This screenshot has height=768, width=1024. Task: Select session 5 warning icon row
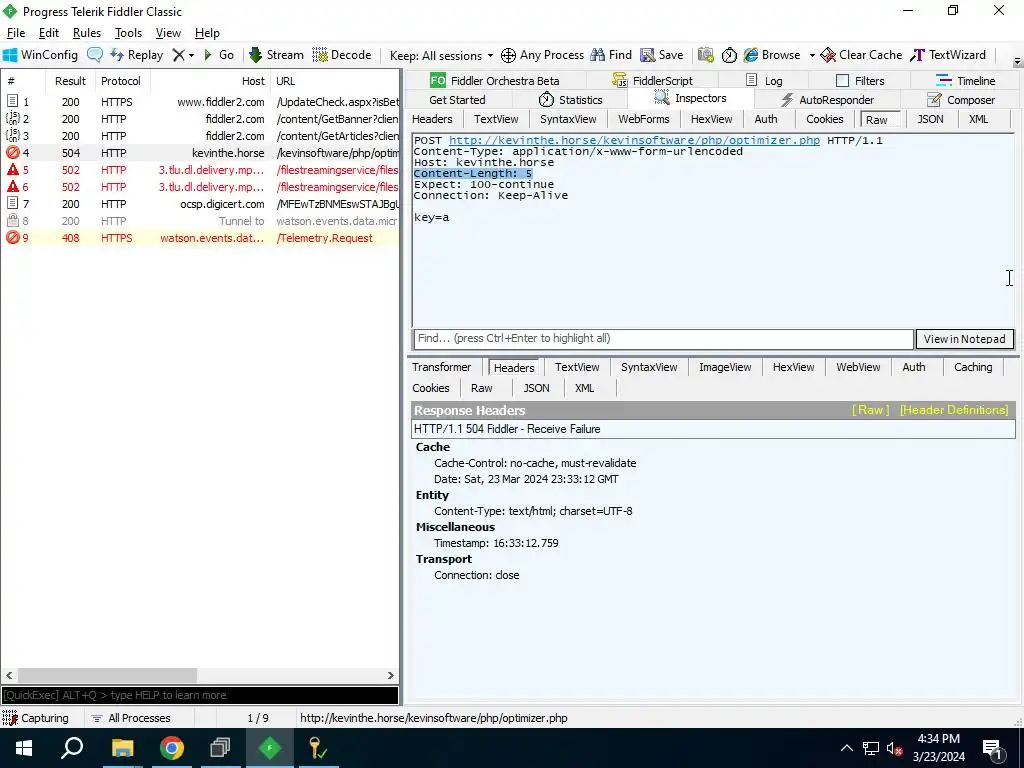point(12,170)
